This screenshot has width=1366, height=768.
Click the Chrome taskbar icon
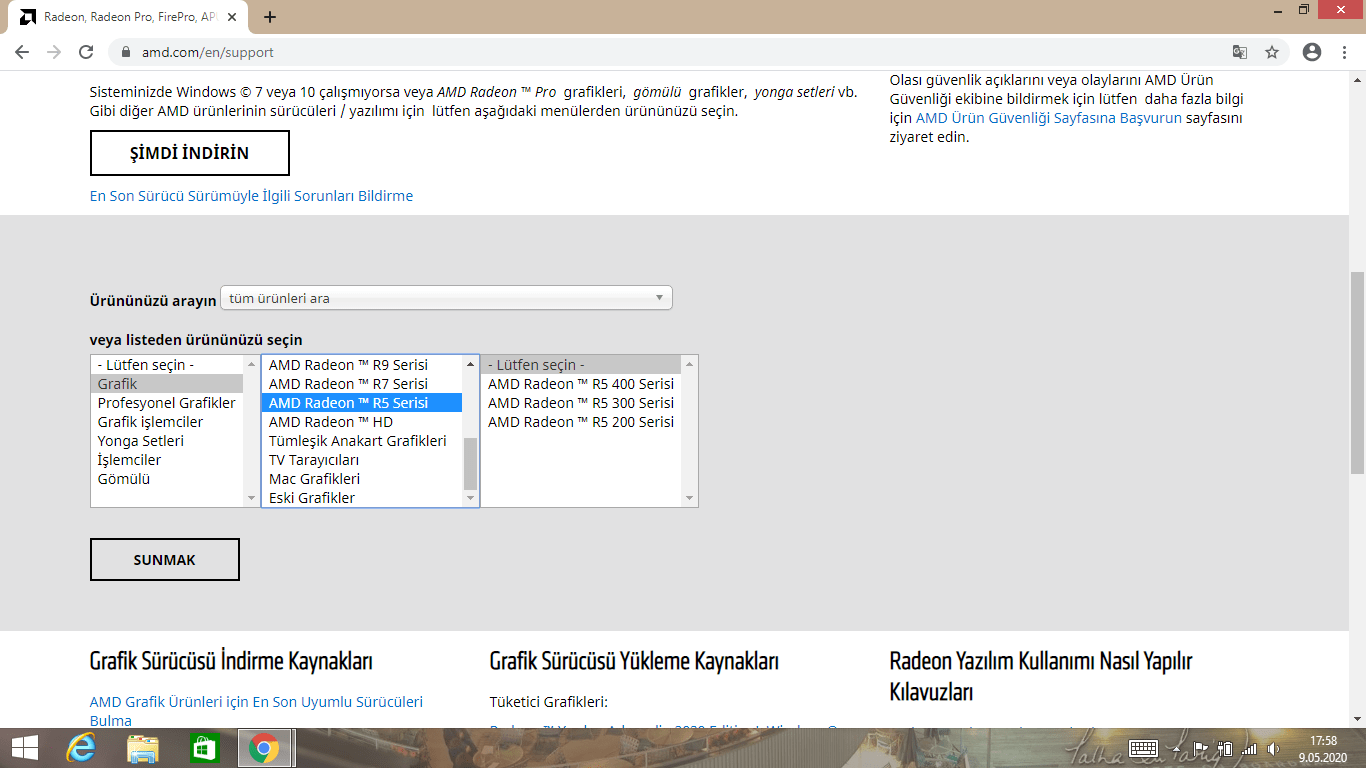[x=264, y=748]
